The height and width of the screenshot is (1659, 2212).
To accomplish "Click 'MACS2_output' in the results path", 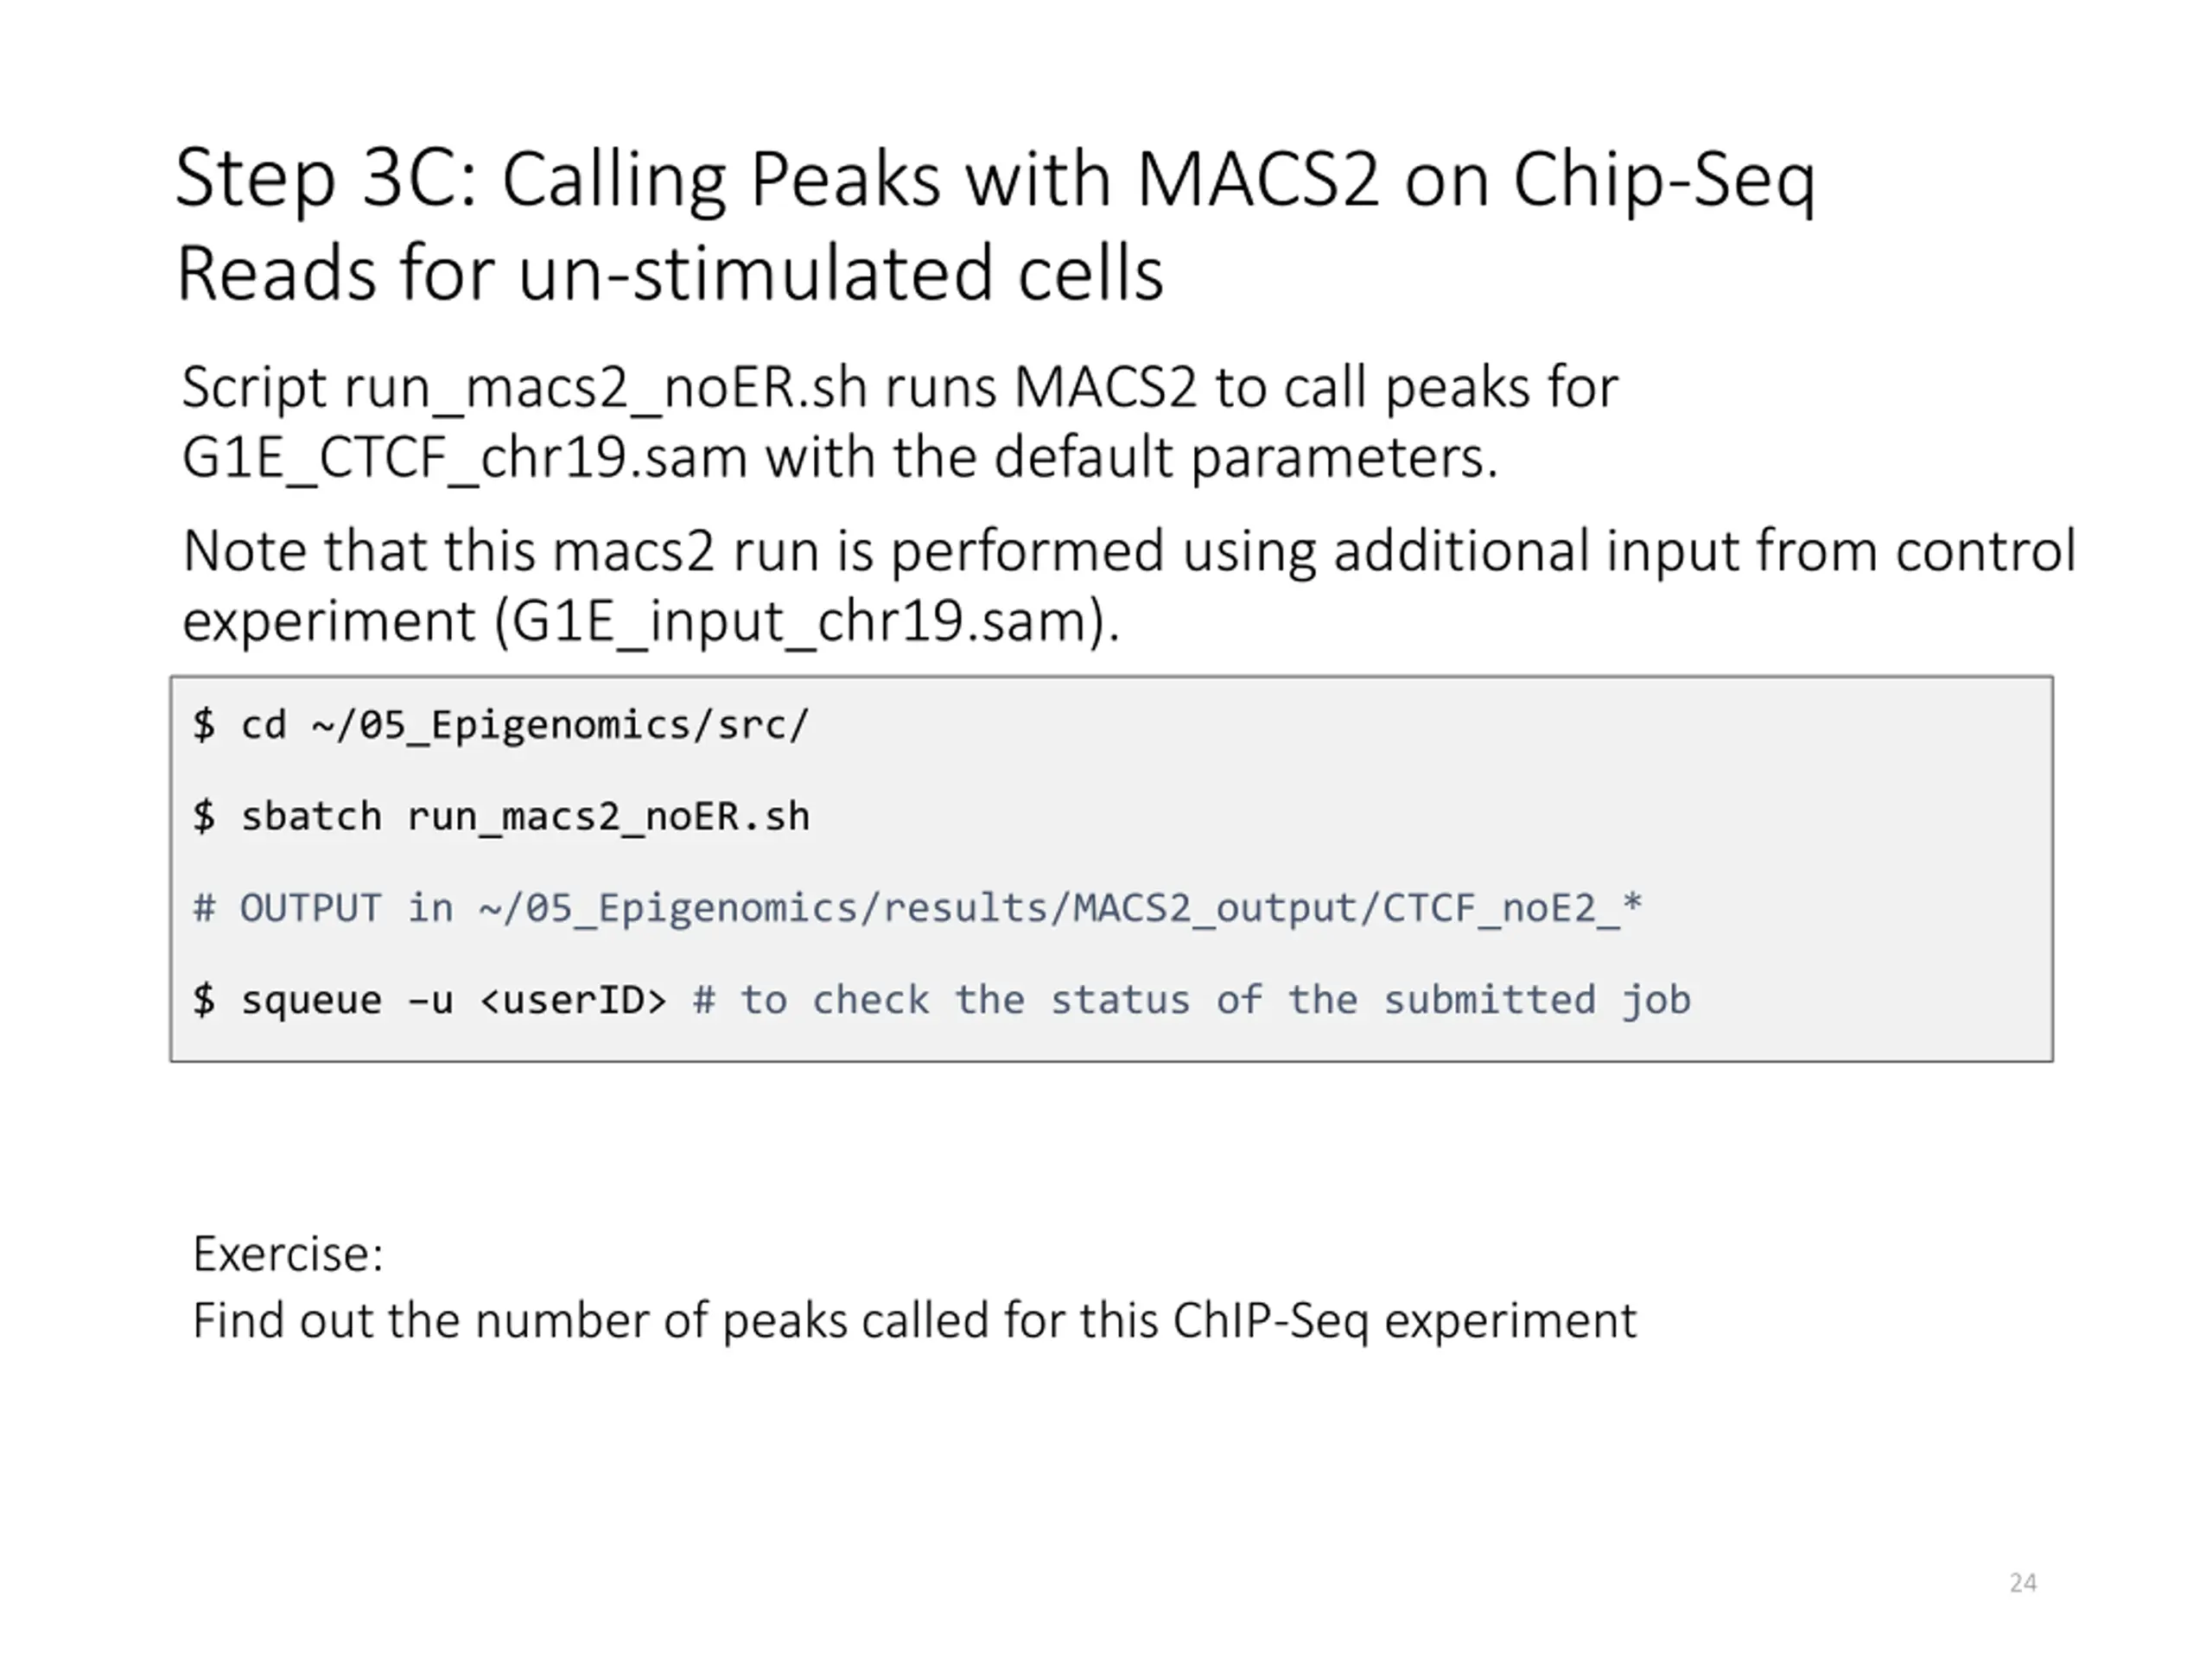I will tap(1214, 908).
